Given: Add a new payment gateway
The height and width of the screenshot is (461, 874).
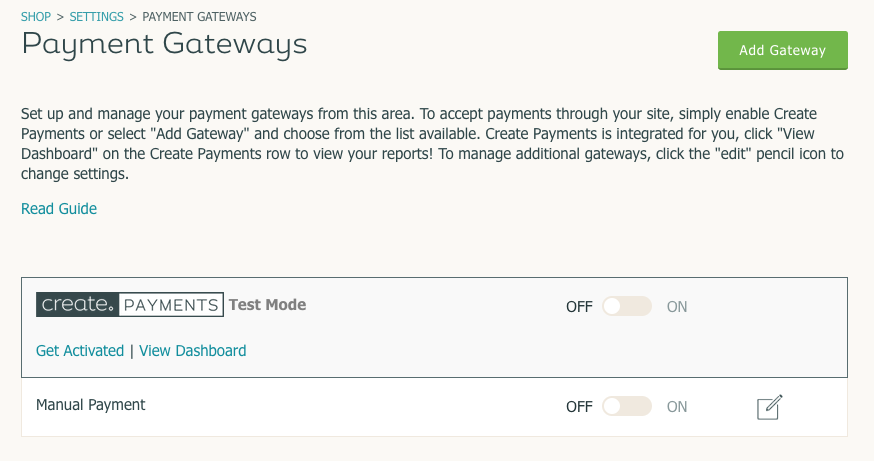Looking at the screenshot, I should tap(783, 50).
